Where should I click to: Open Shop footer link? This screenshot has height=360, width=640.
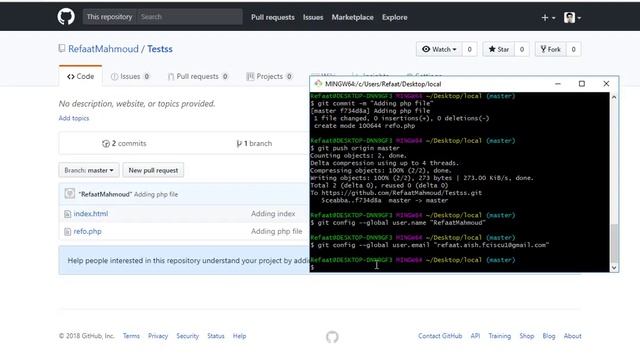tap(527, 336)
